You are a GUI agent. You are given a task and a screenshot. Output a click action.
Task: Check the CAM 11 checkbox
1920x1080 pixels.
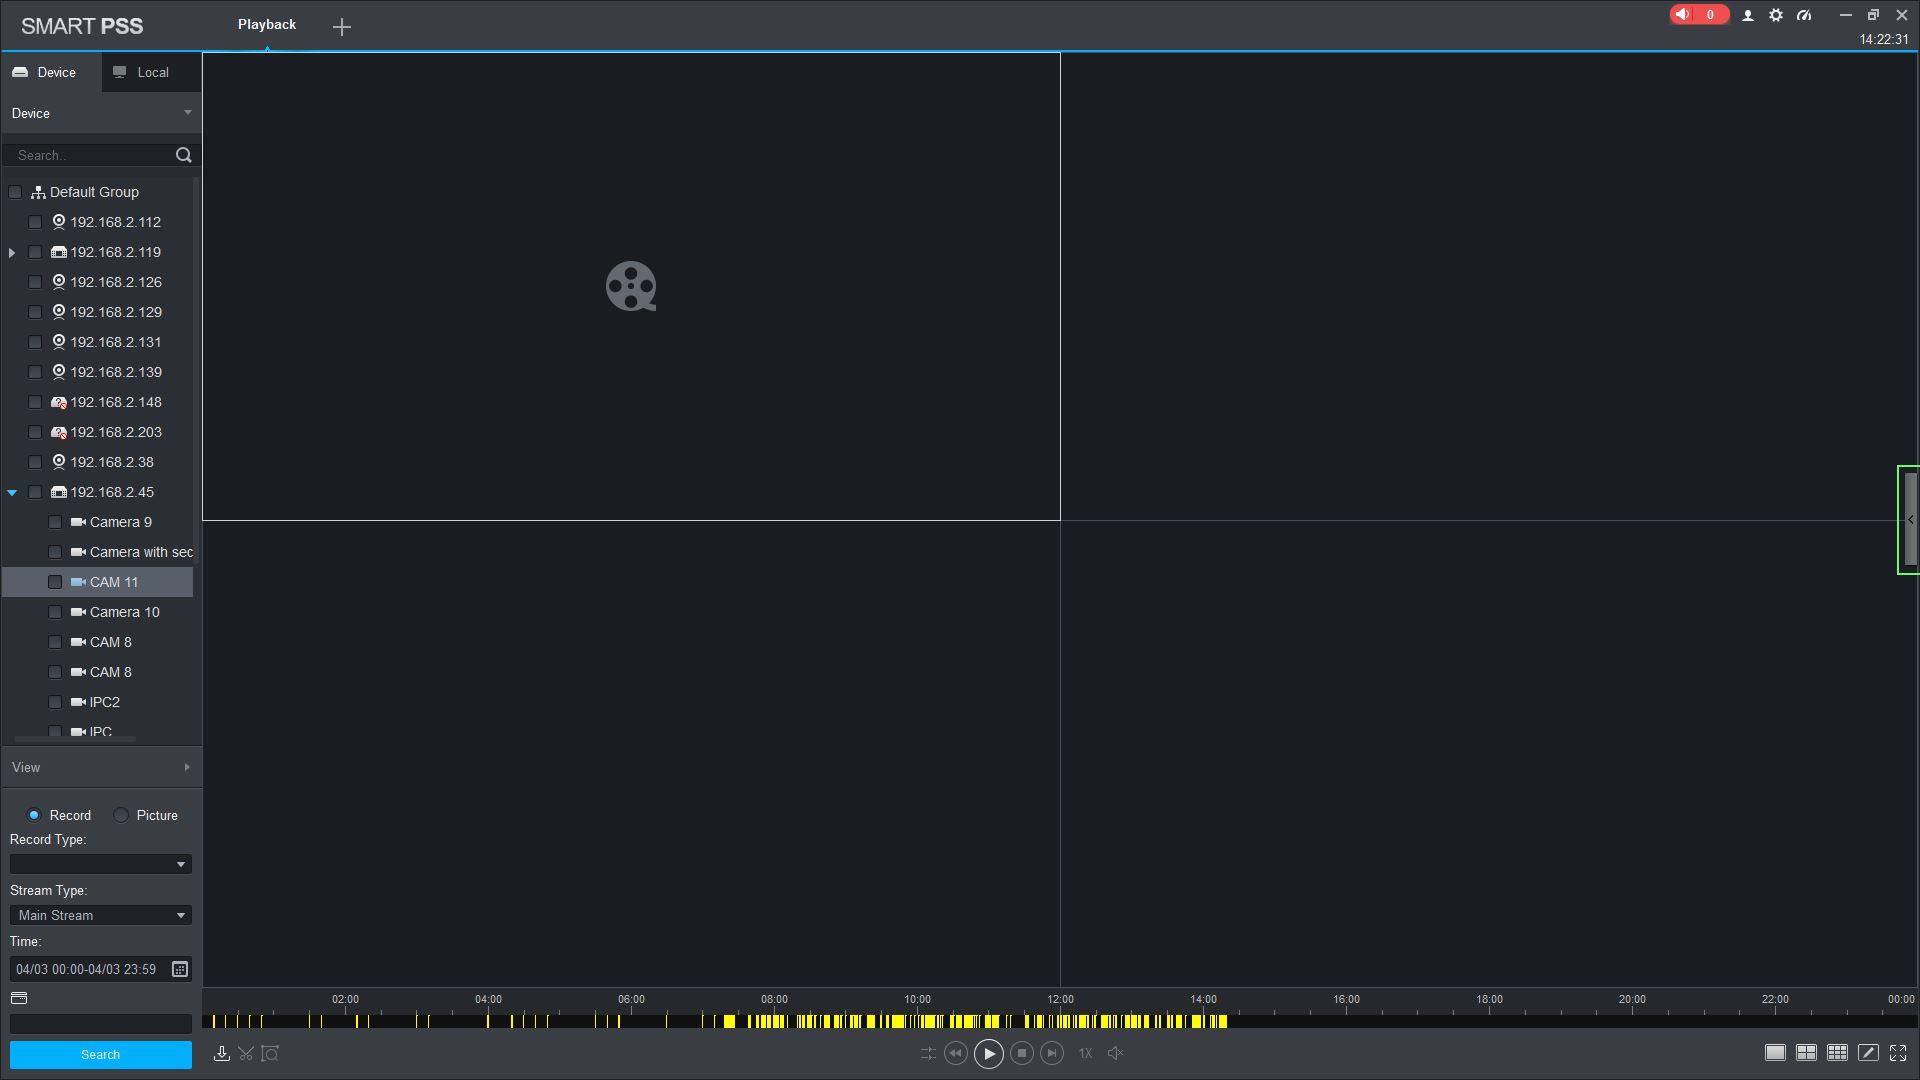55,582
